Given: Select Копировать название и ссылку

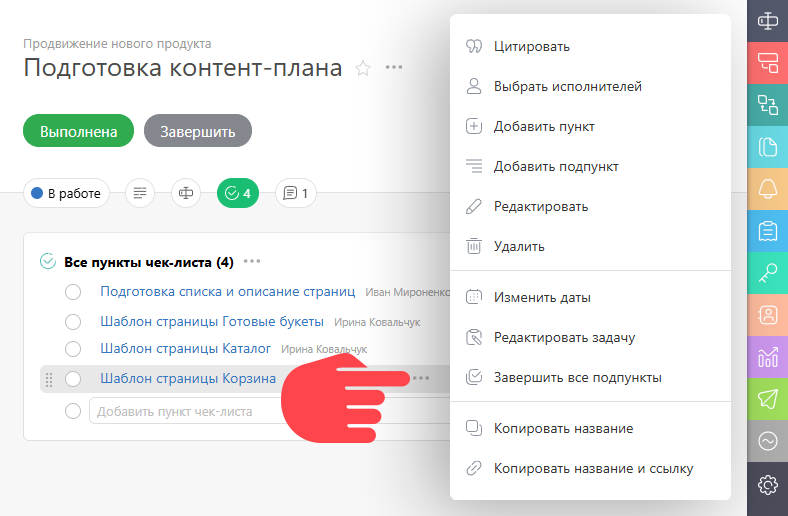Looking at the screenshot, I should click(590, 468).
